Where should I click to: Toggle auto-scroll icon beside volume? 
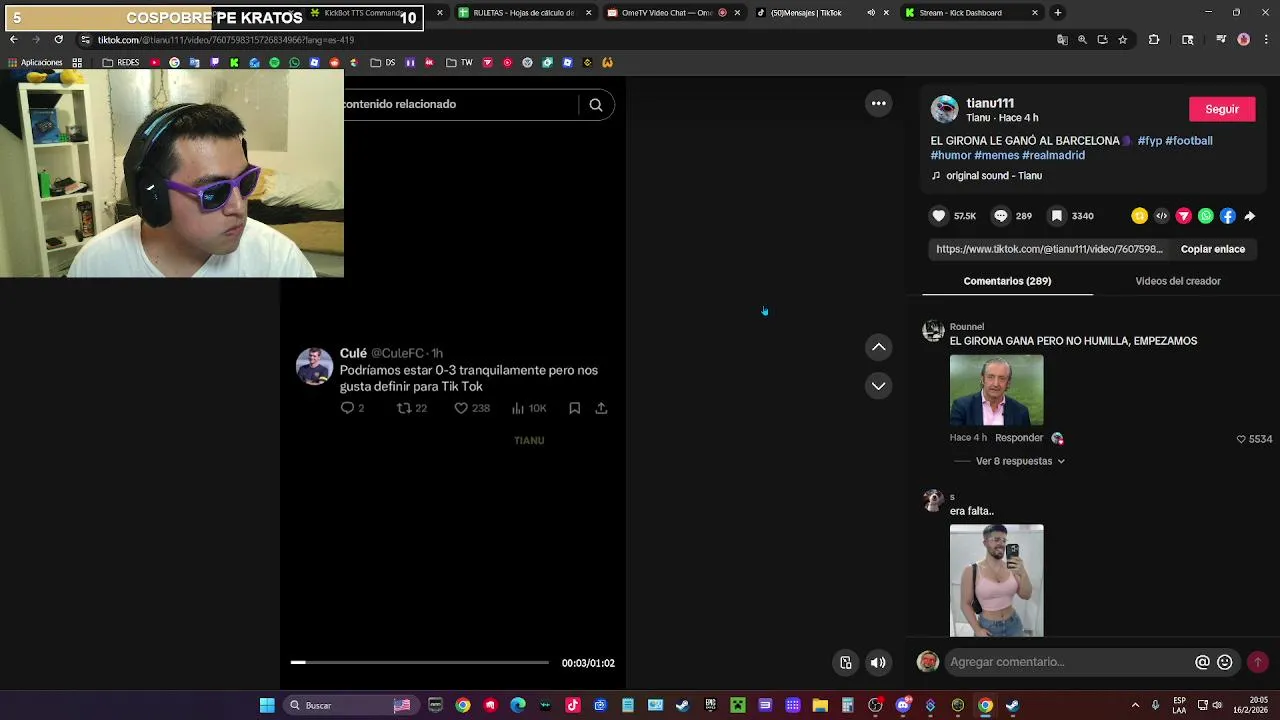[846, 662]
